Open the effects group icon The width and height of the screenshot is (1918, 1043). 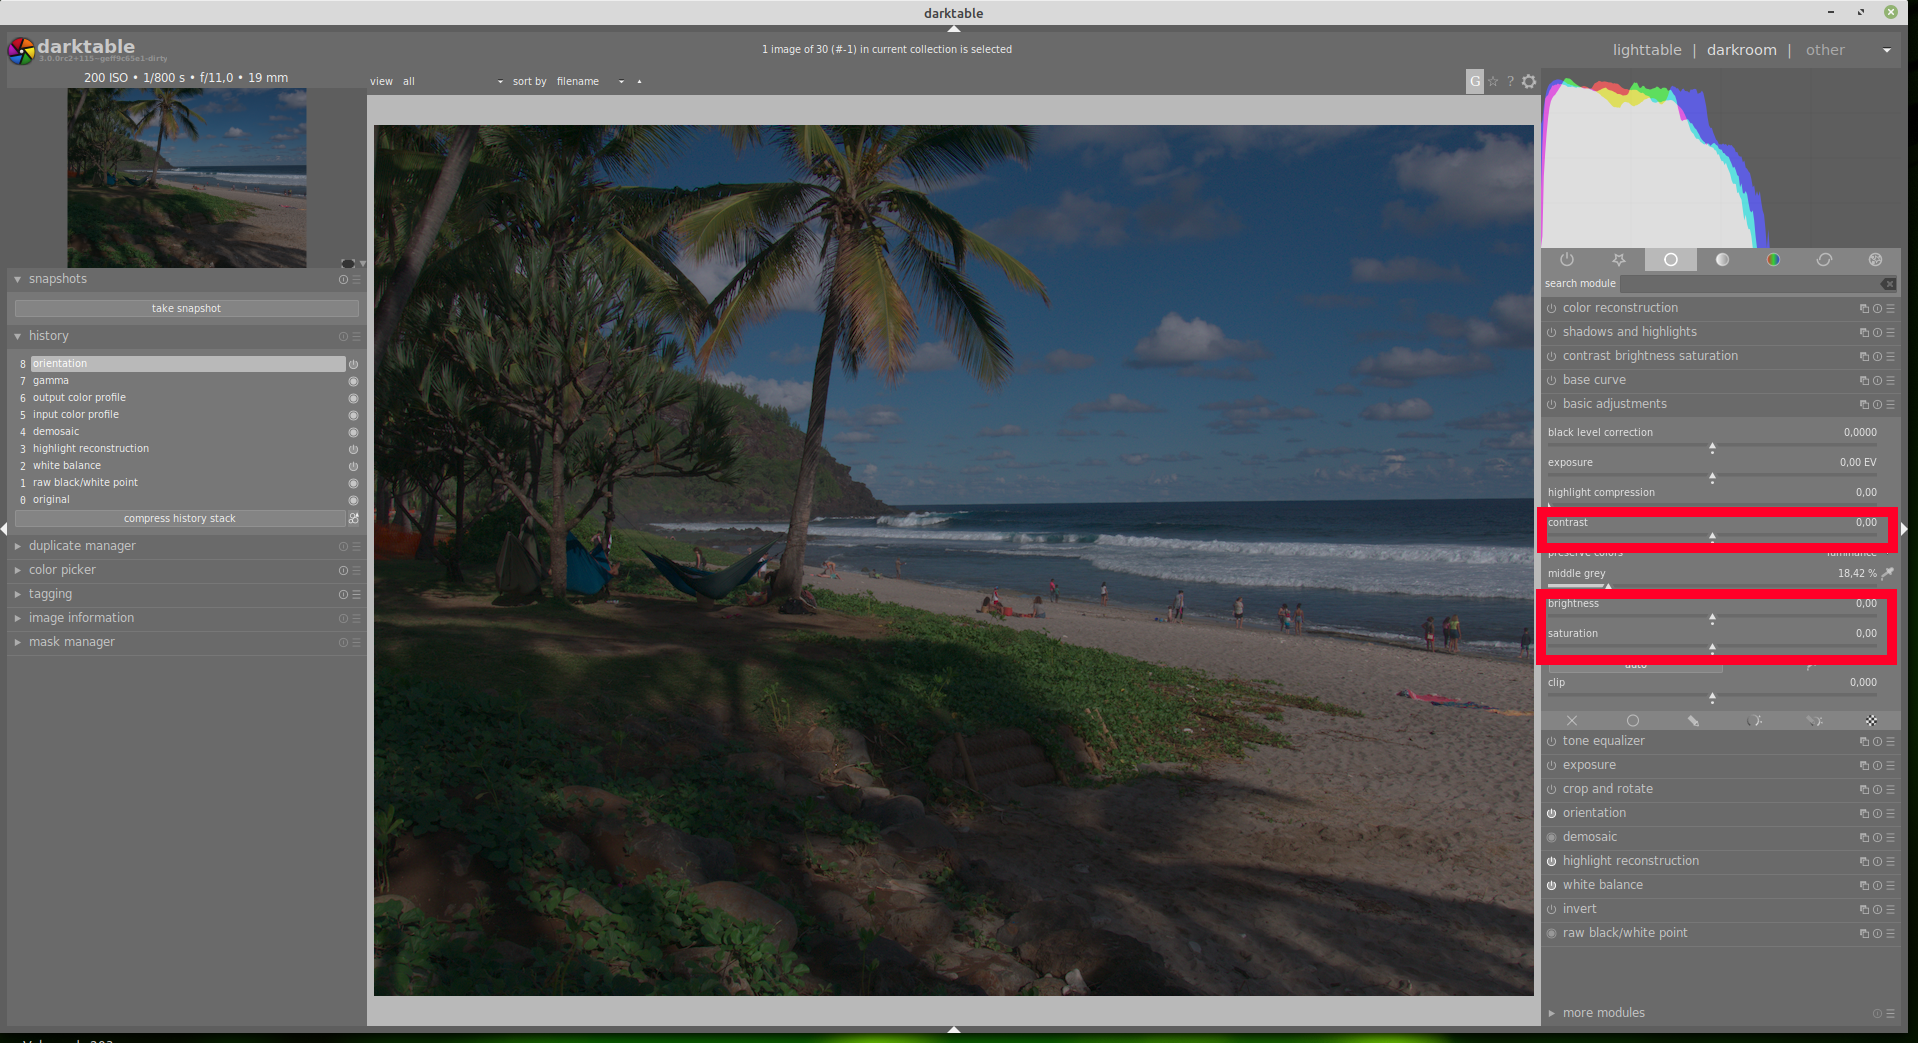[x=1875, y=260]
